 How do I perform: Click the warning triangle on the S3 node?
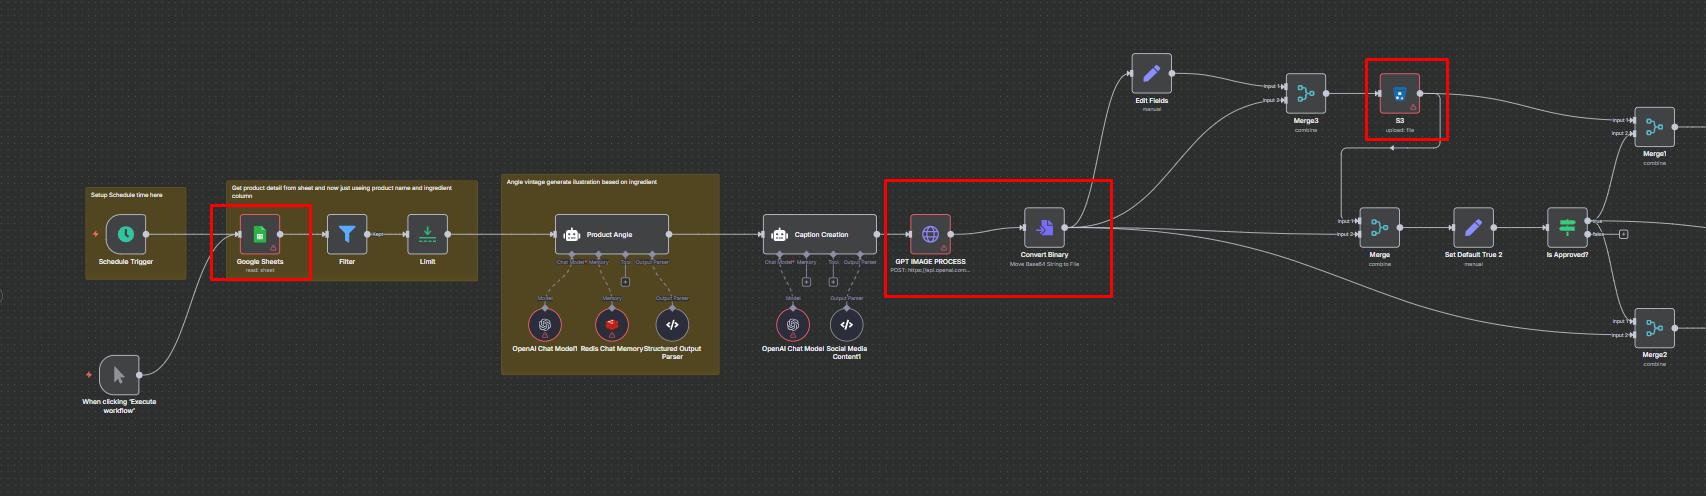1413,106
